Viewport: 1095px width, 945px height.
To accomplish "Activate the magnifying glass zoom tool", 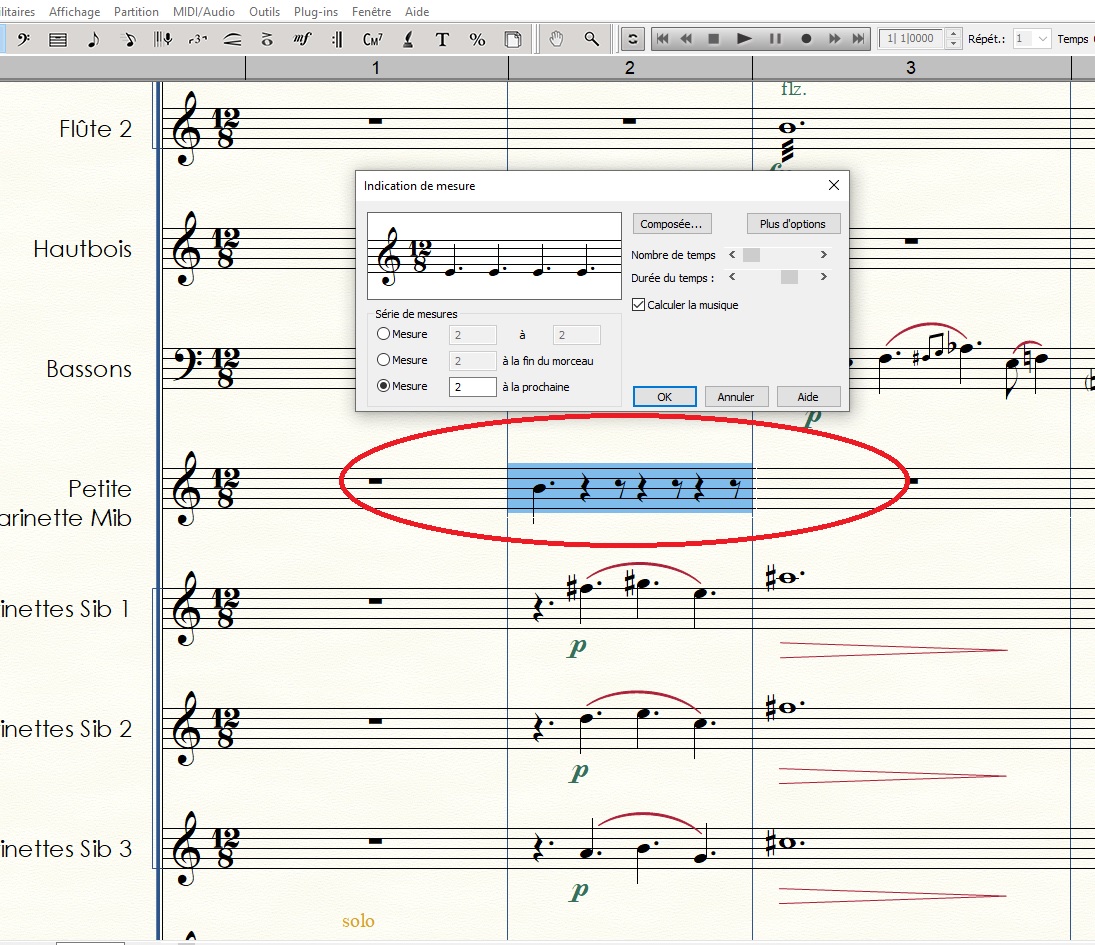I will tap(592, 39).
